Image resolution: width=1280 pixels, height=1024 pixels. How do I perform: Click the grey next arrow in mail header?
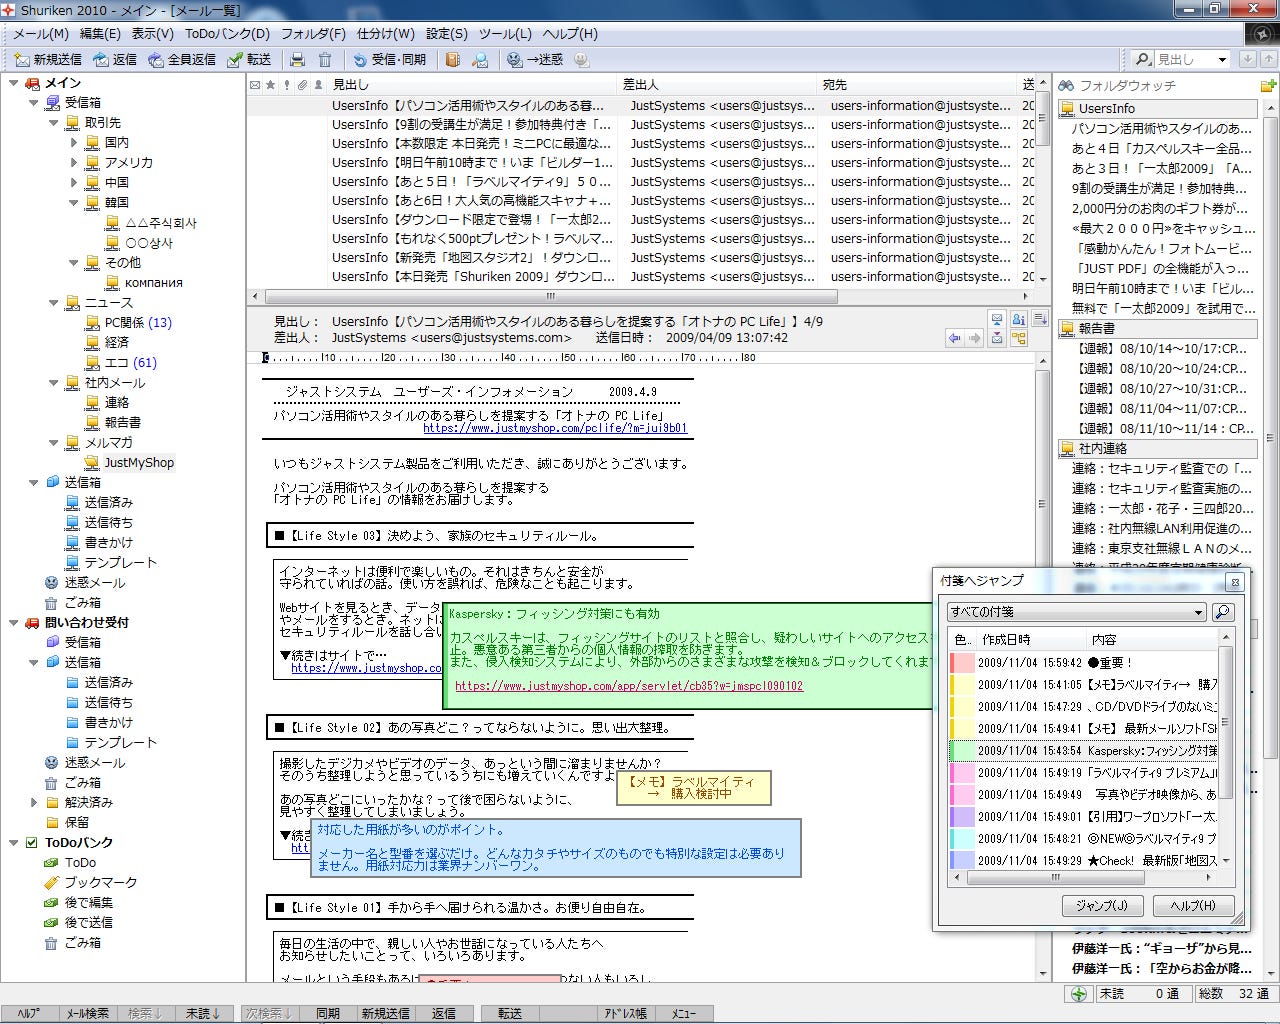pos(974,339)
